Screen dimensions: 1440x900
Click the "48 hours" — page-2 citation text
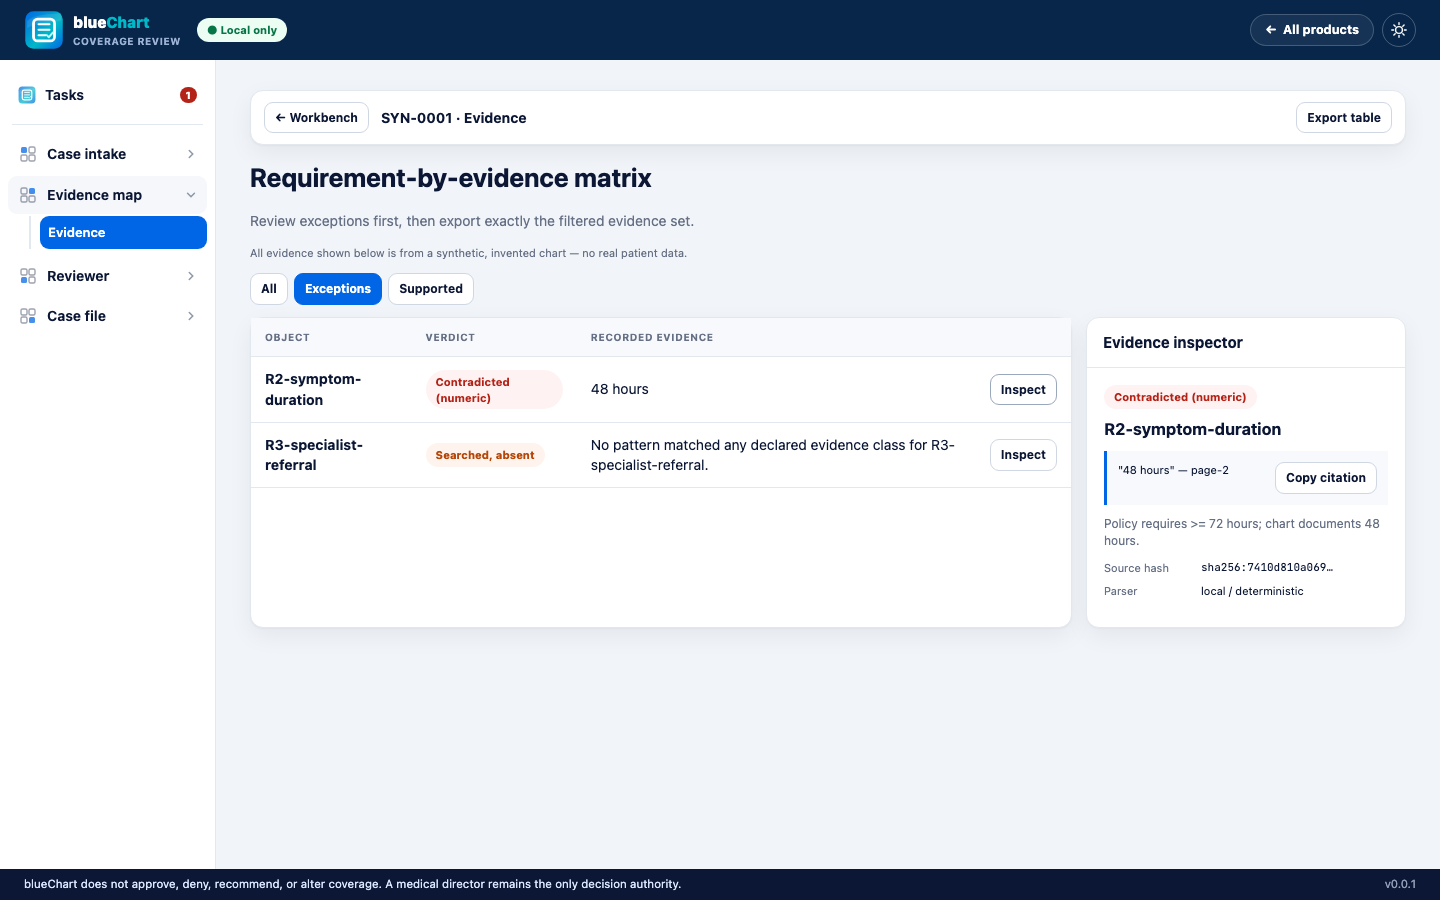[1173, 470]
